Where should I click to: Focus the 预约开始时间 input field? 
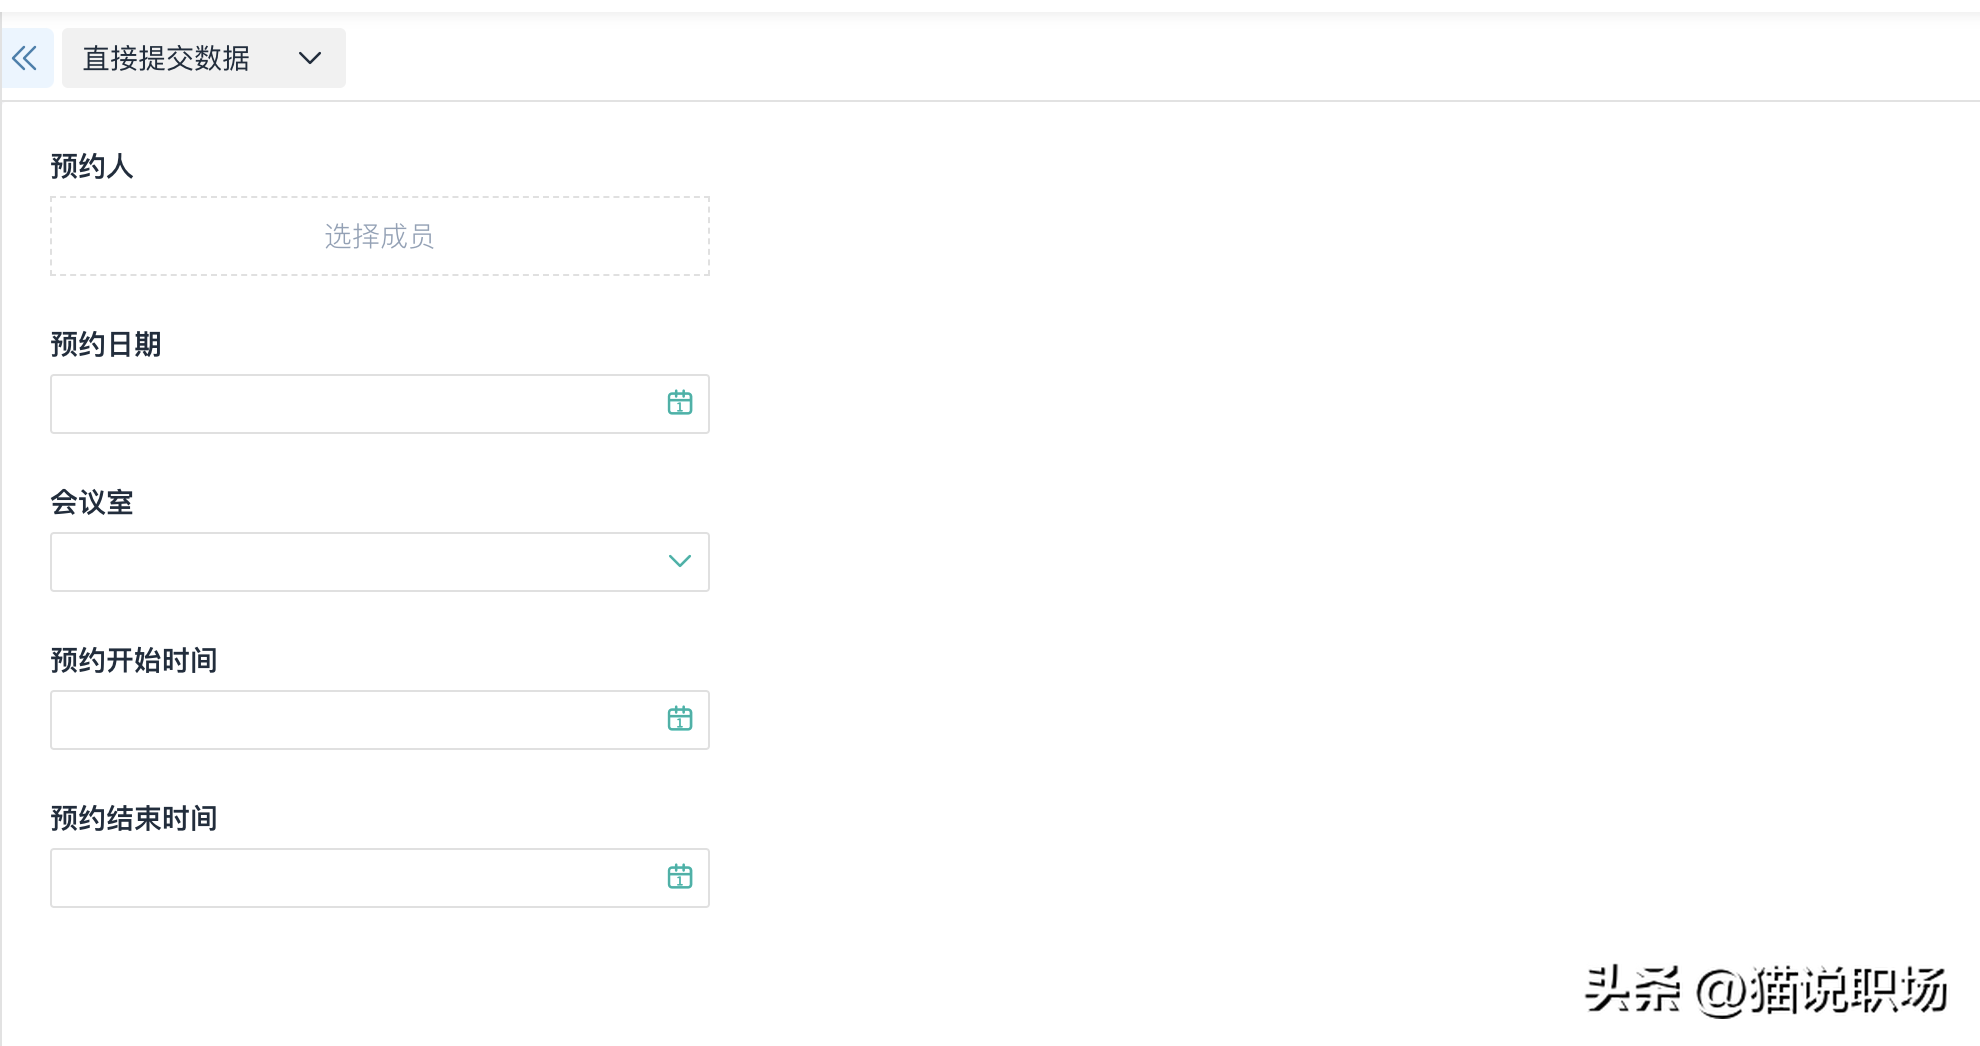350,720
